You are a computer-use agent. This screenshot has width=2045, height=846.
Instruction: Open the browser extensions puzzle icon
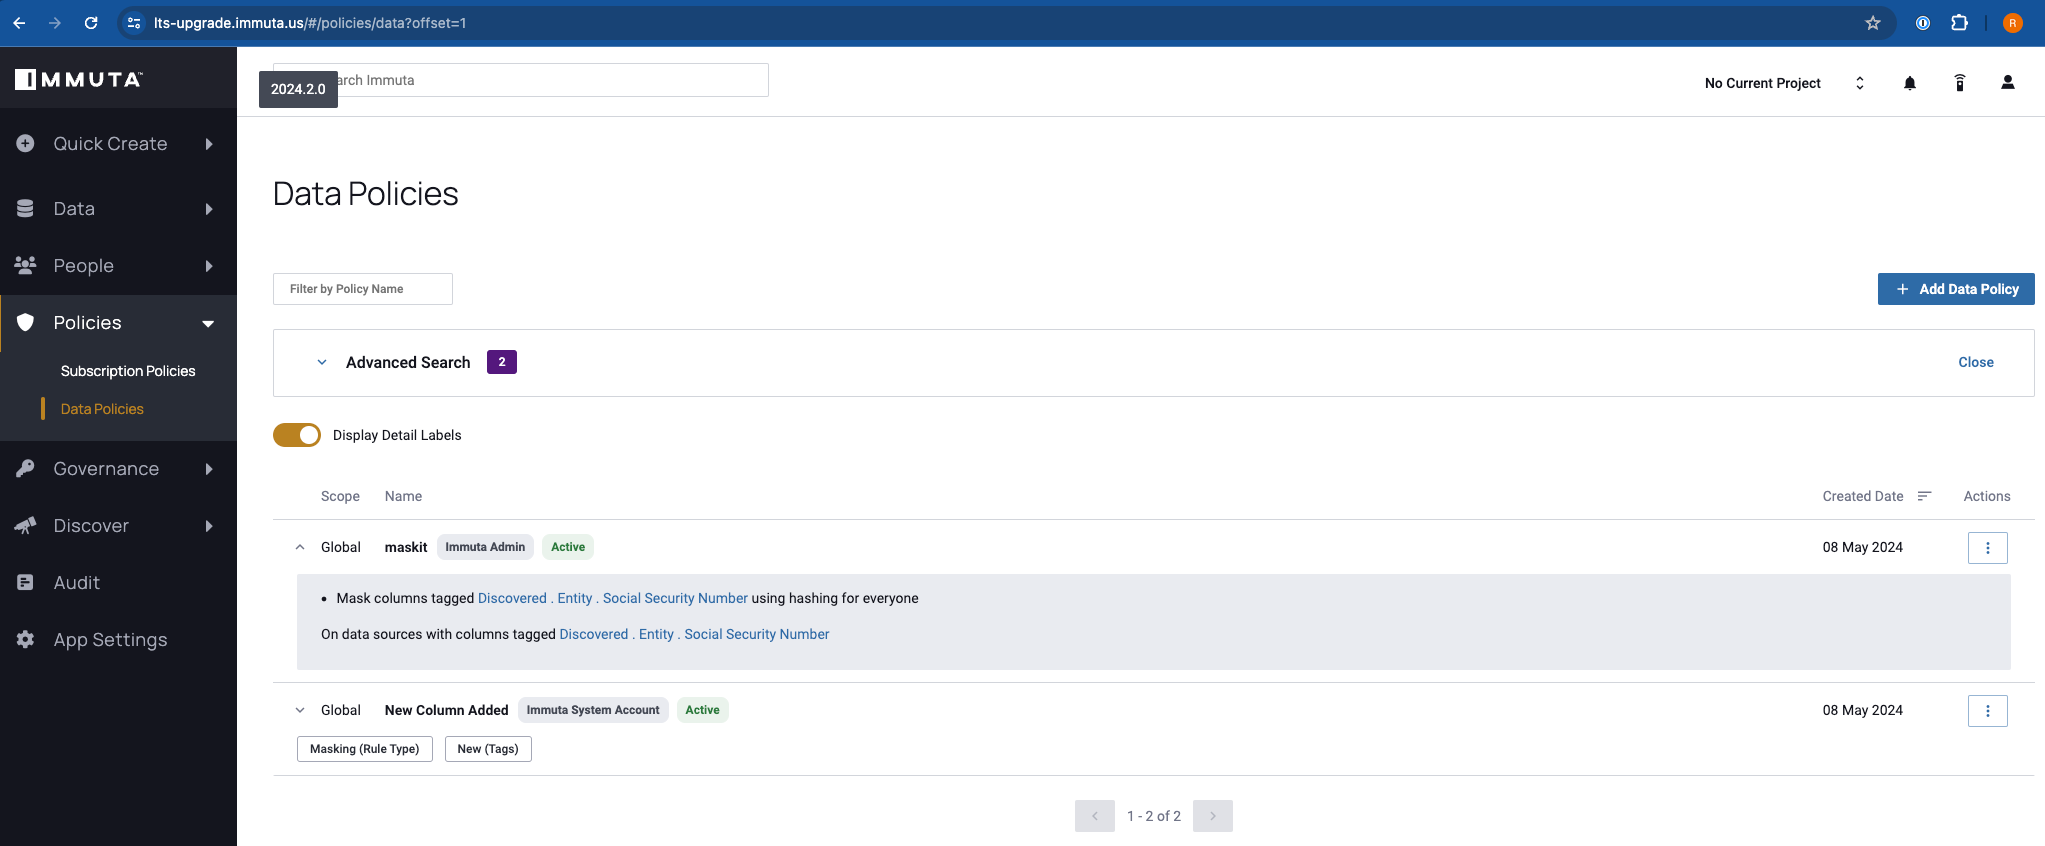[1959, 23]
